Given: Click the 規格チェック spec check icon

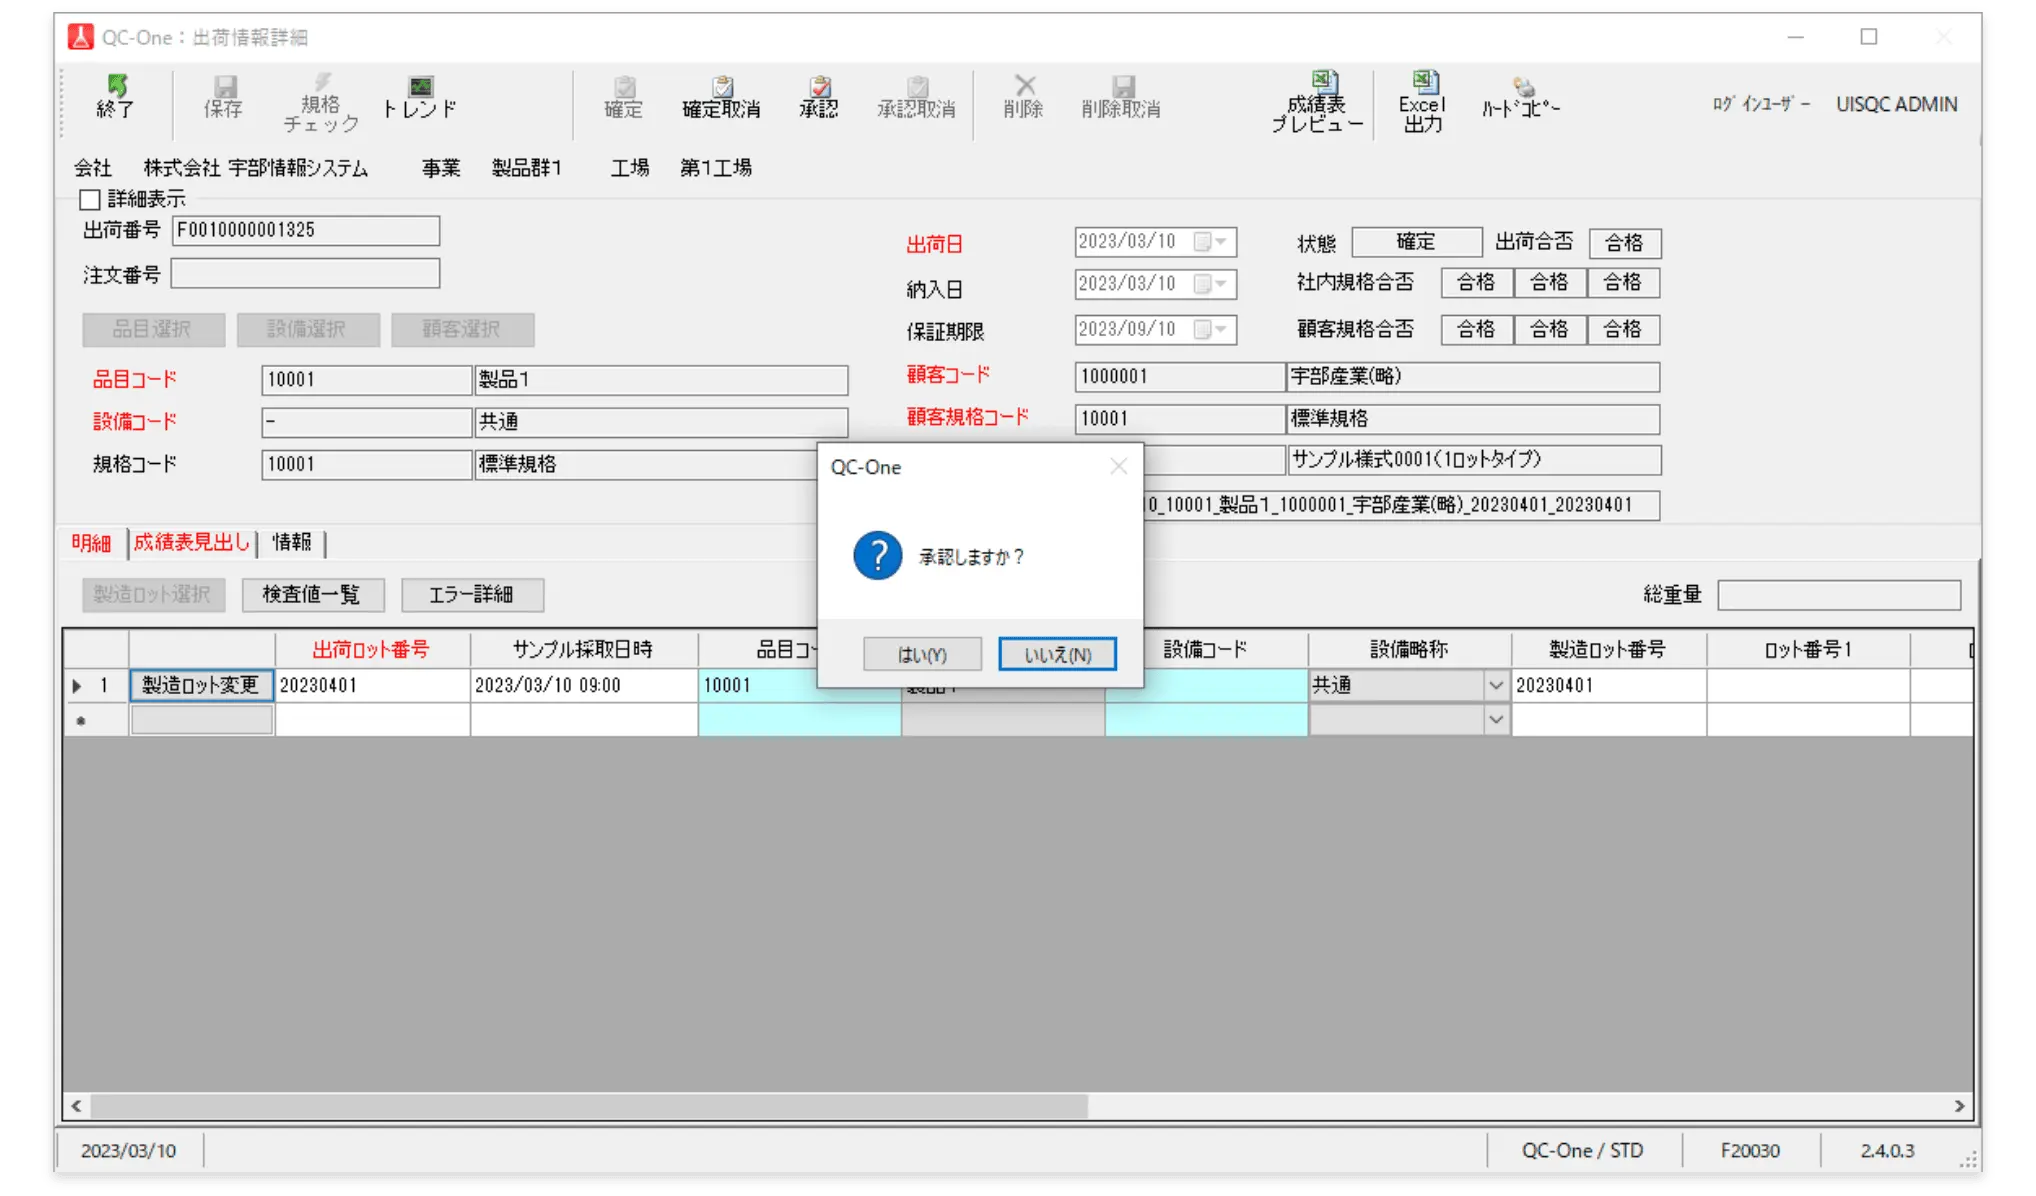Looking at the screenshot, I should [321, 102].
